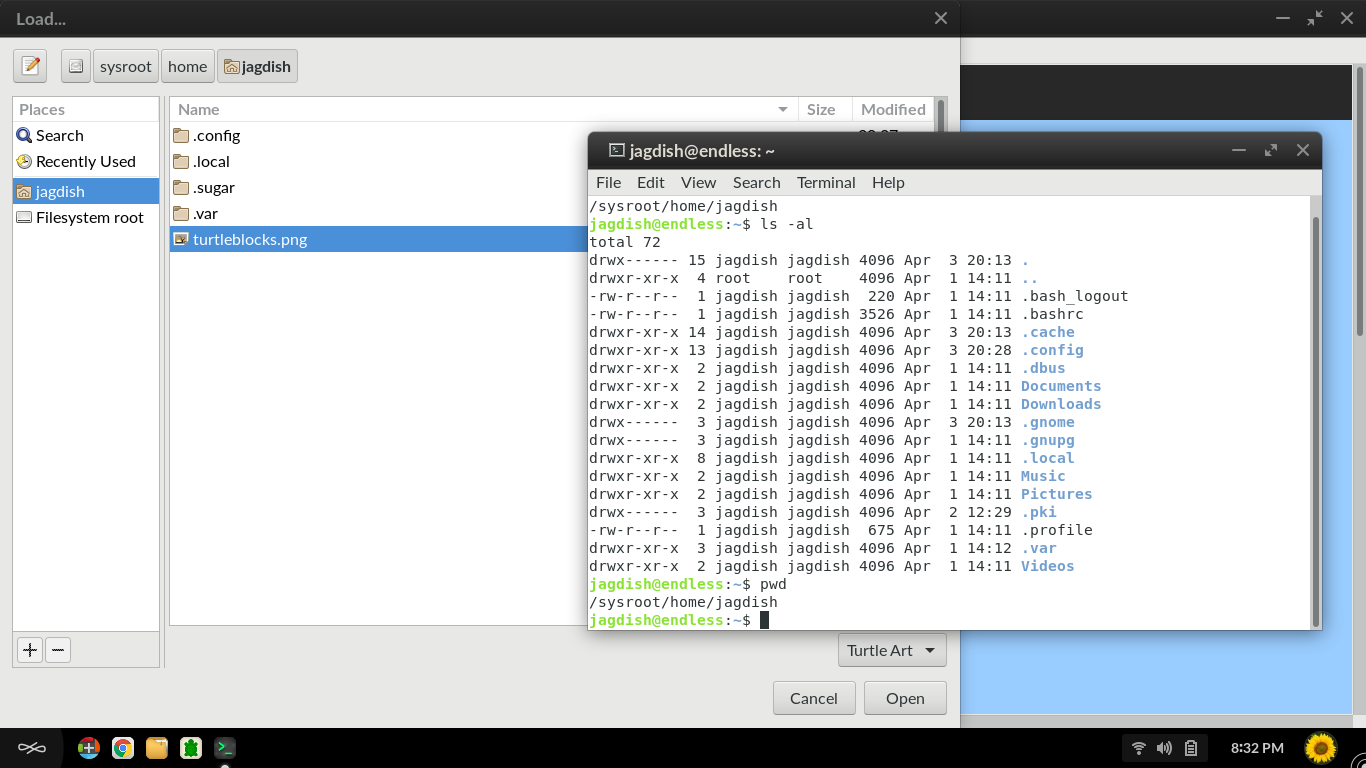Viewport: 1366px width, 768px height.
Task: Click the Wi-Fi network status icon
Action: 1138,748
